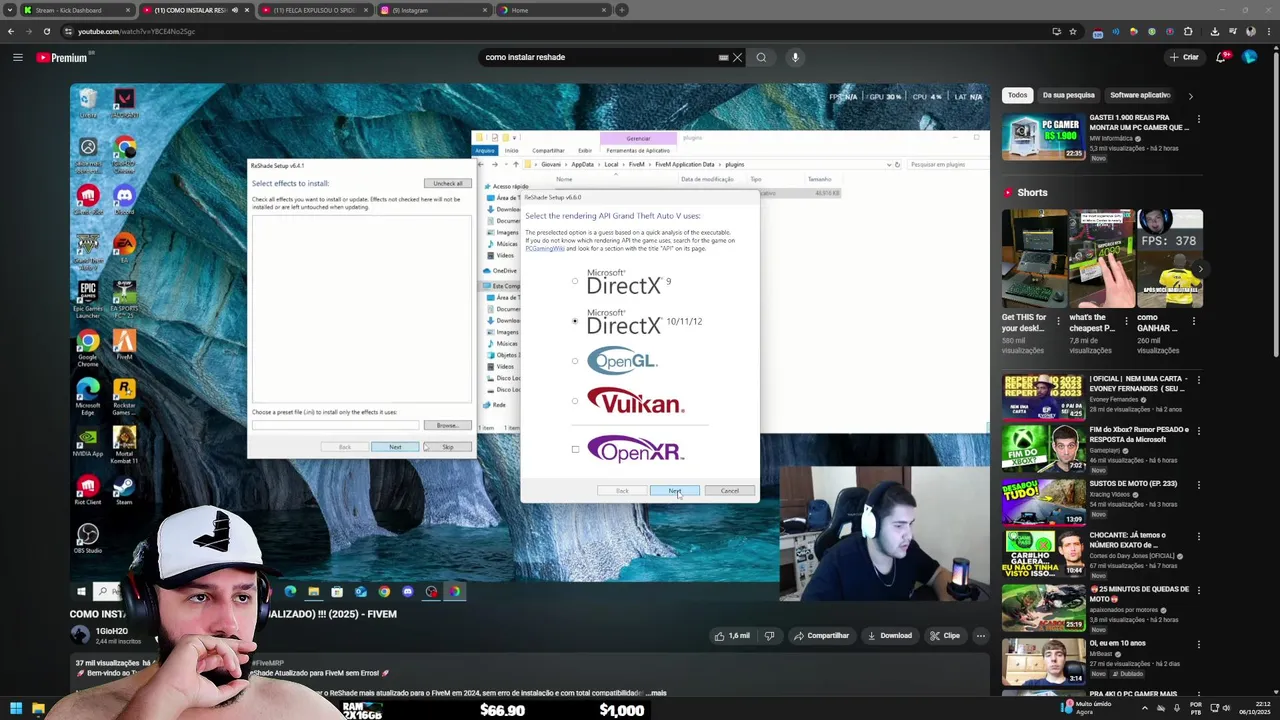Click Download button under video

click(889, 635)
